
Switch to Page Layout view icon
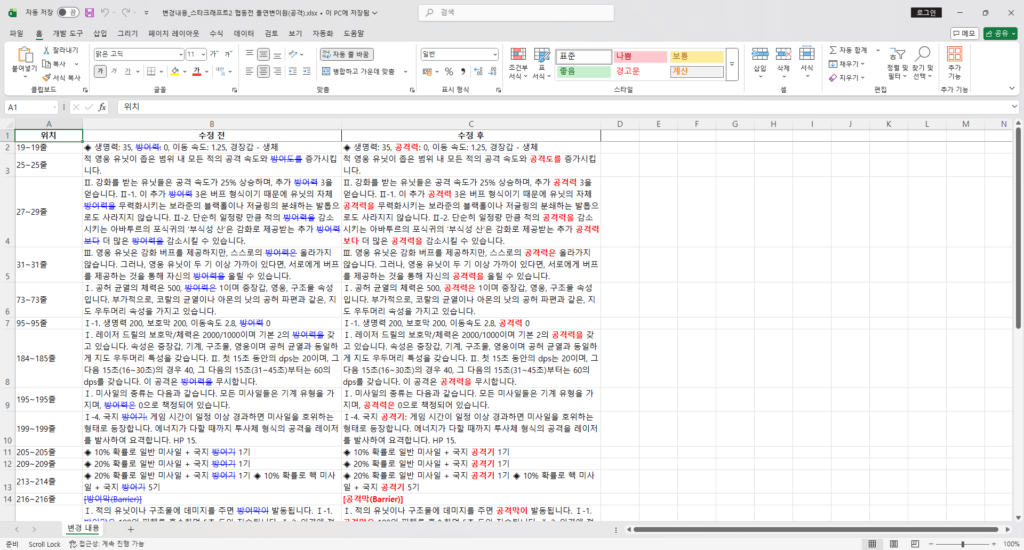click(893, 543)
